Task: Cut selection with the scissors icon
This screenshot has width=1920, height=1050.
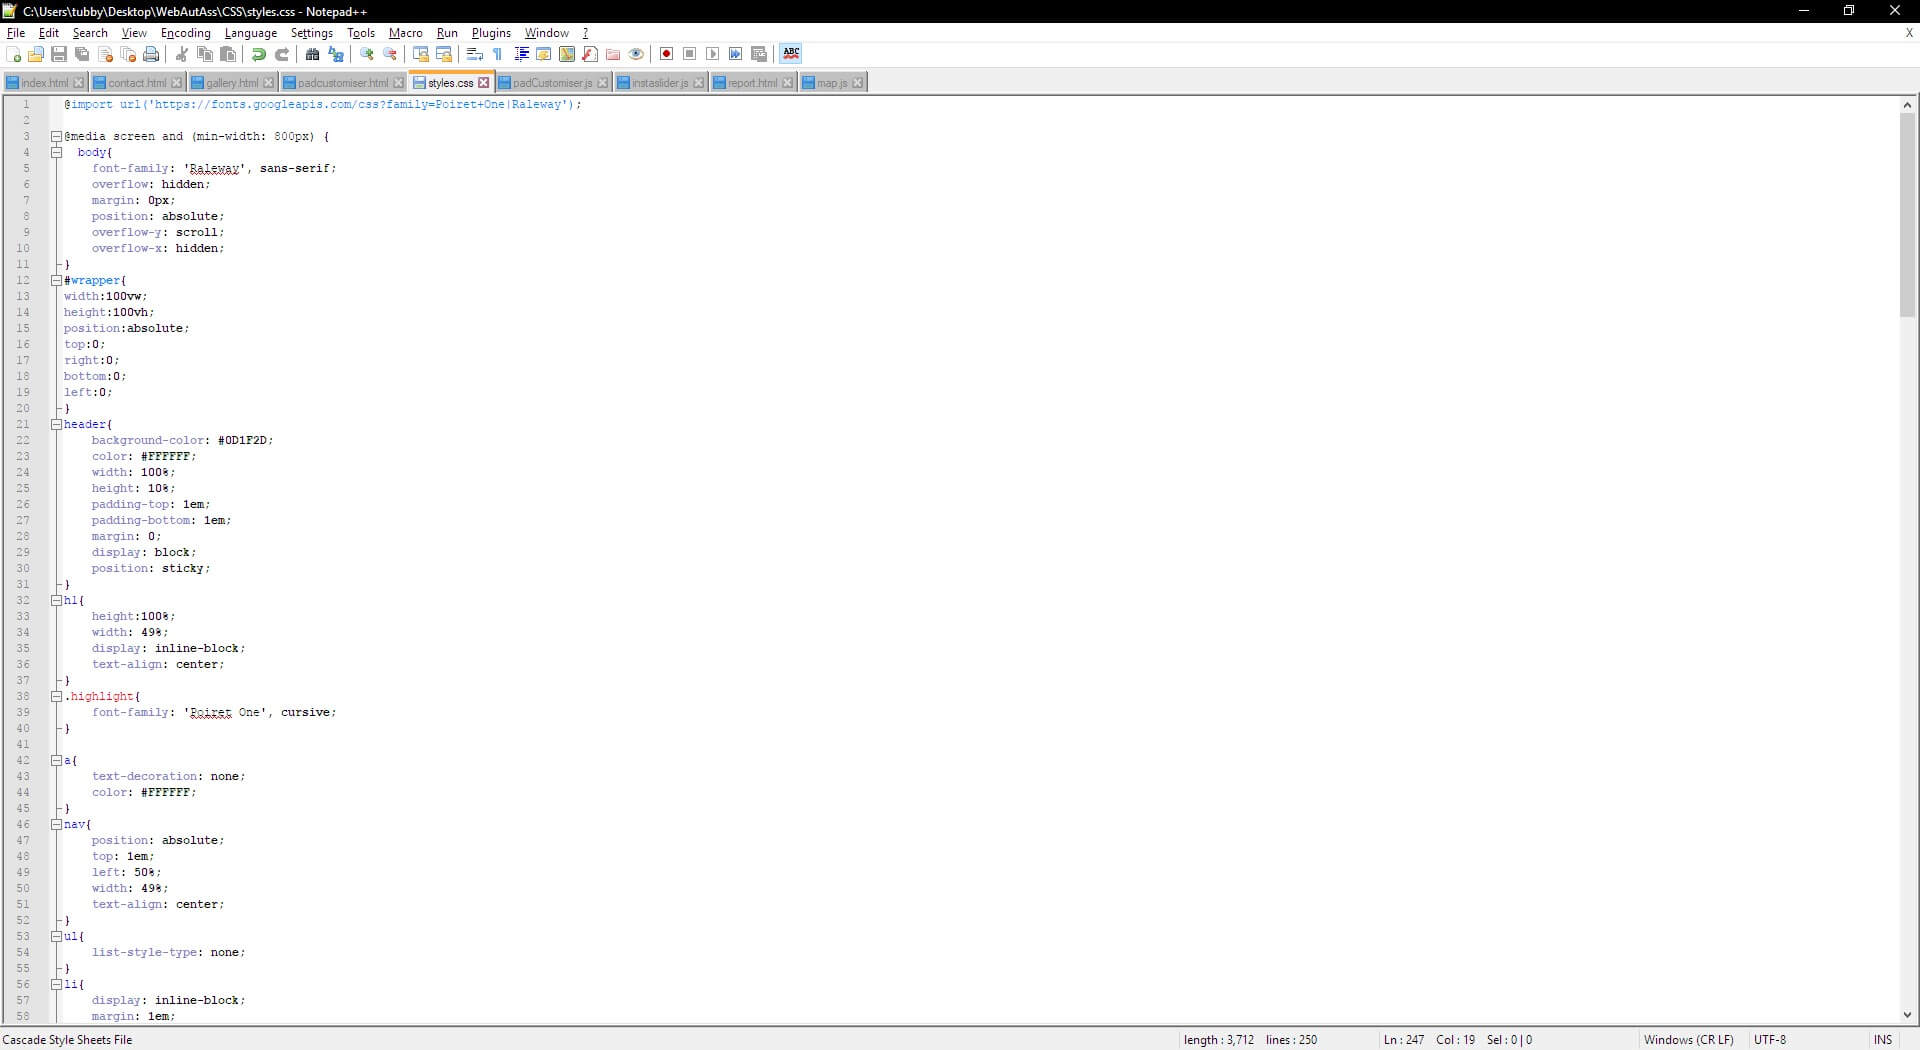Action: [x=182, y=54]
